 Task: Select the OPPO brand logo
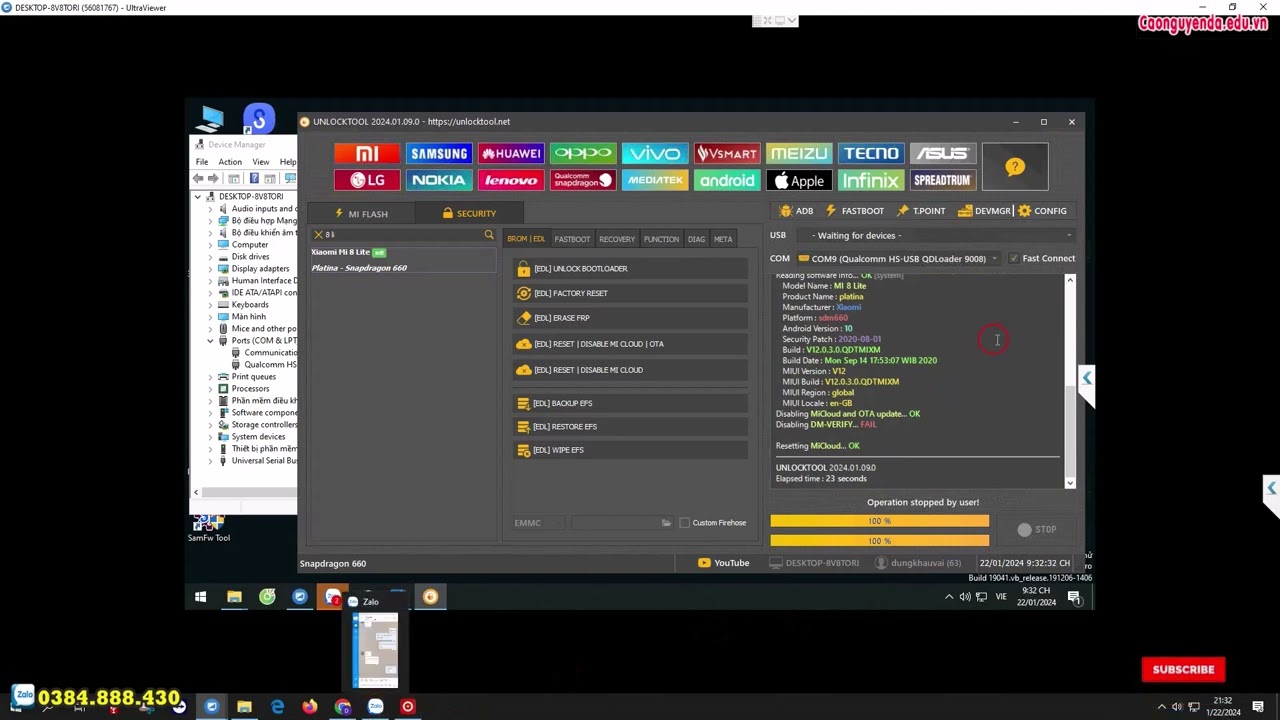point(583,153)
